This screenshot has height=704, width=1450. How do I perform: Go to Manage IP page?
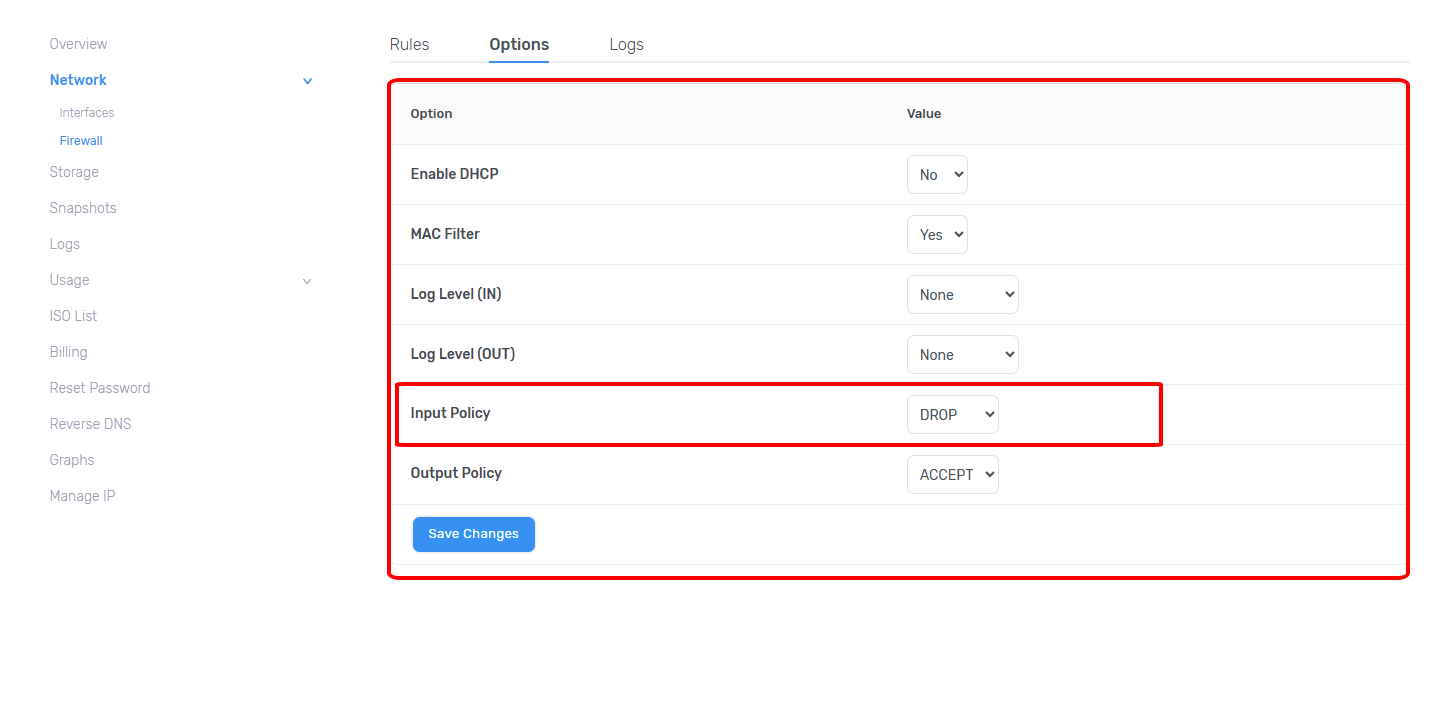coord(82,496)
